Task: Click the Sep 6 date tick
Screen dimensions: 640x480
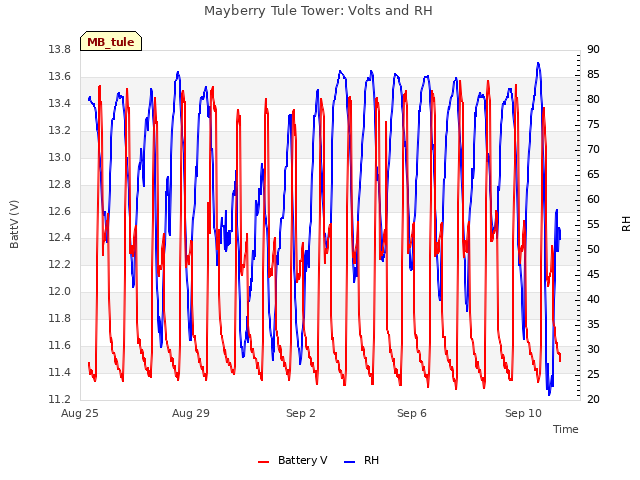Action: pos(412,413)
